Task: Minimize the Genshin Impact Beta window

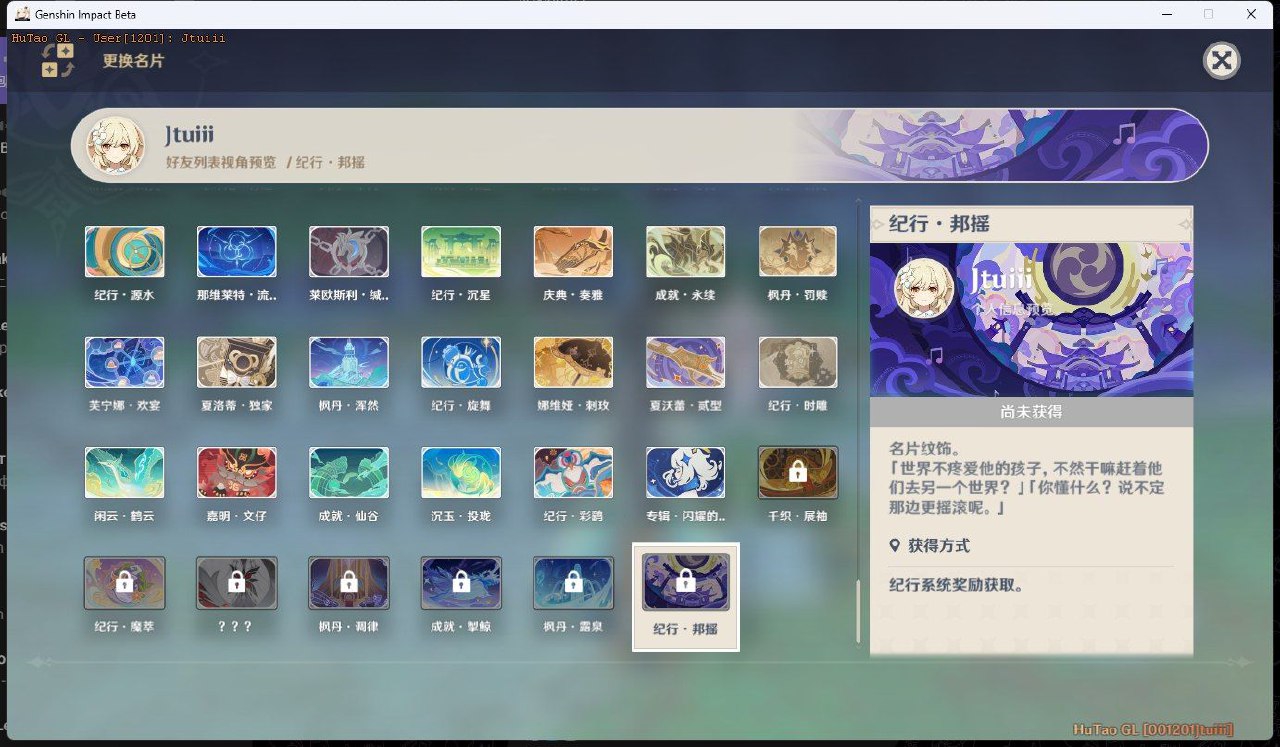Action: [x=1165, y=14]
